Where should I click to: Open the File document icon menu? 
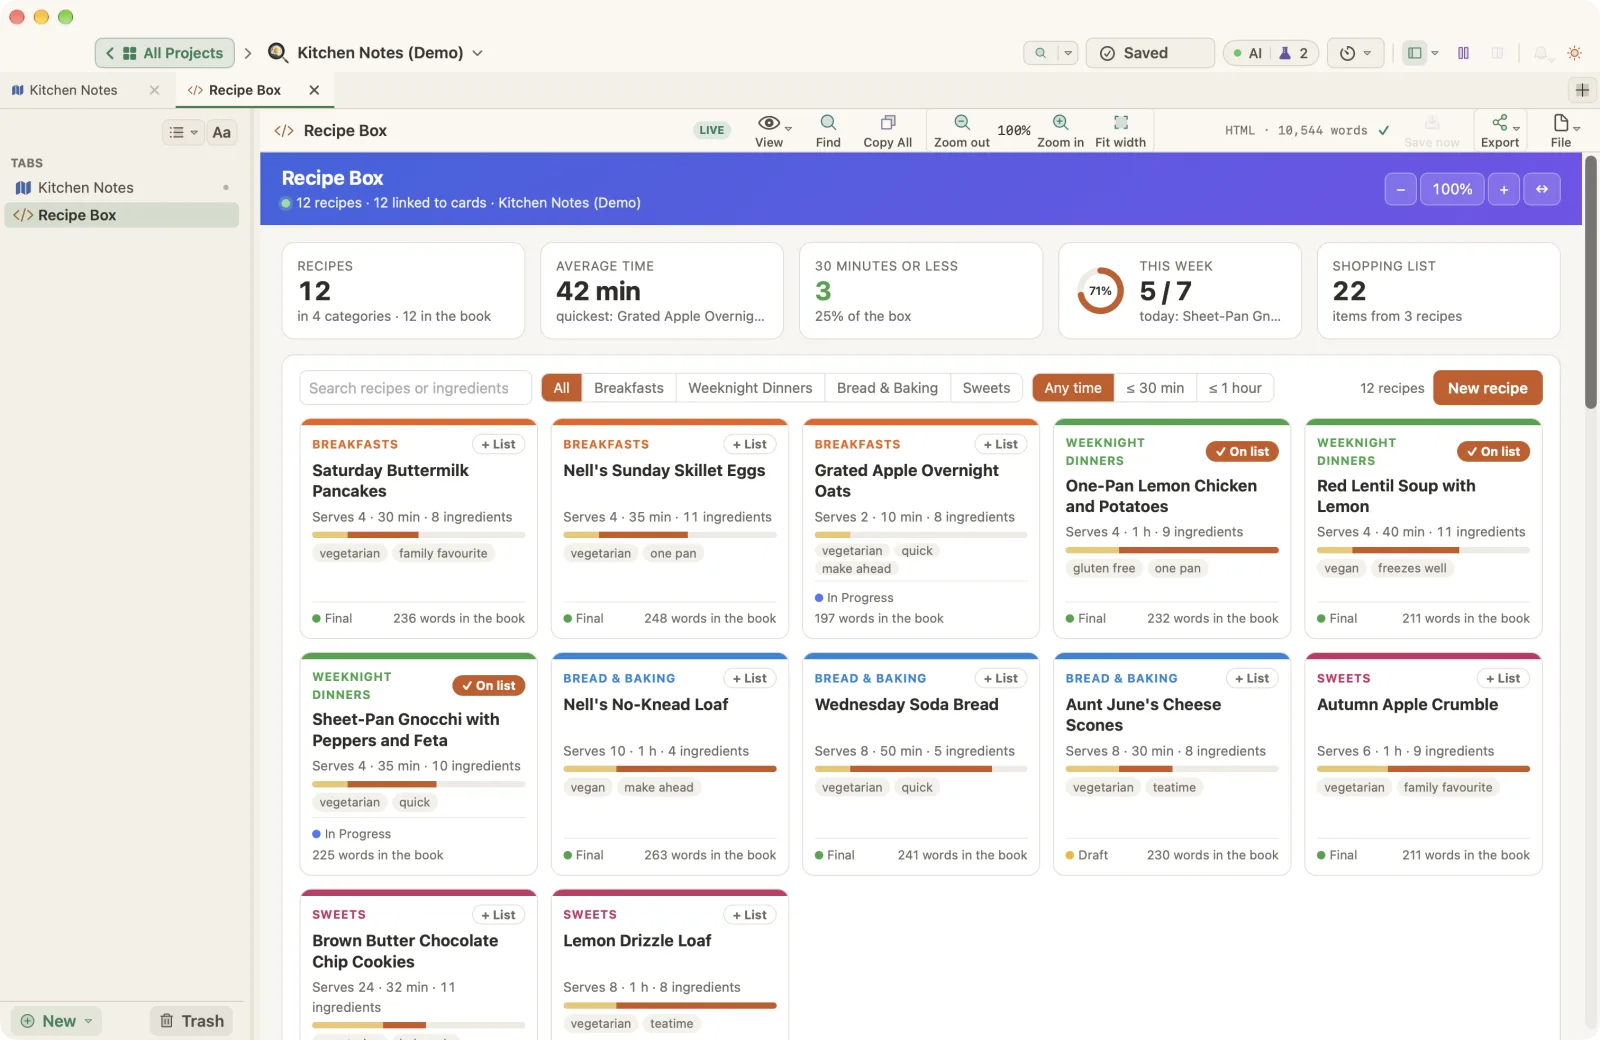click(x=1561, y=122)
